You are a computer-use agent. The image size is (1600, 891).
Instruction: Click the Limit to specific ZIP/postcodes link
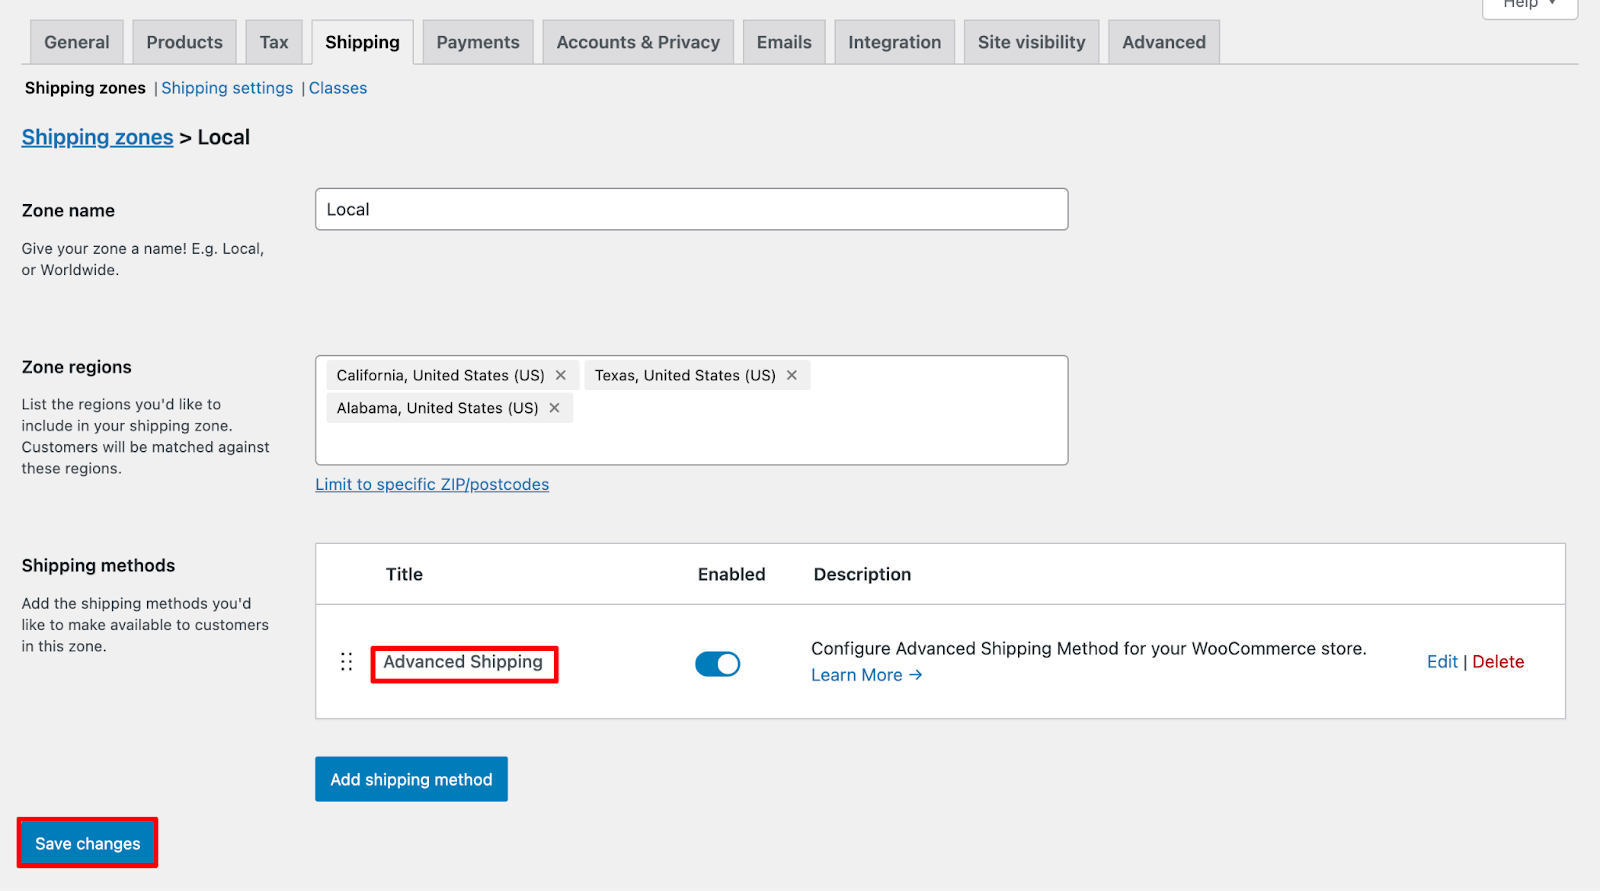(x=432, y=484)
